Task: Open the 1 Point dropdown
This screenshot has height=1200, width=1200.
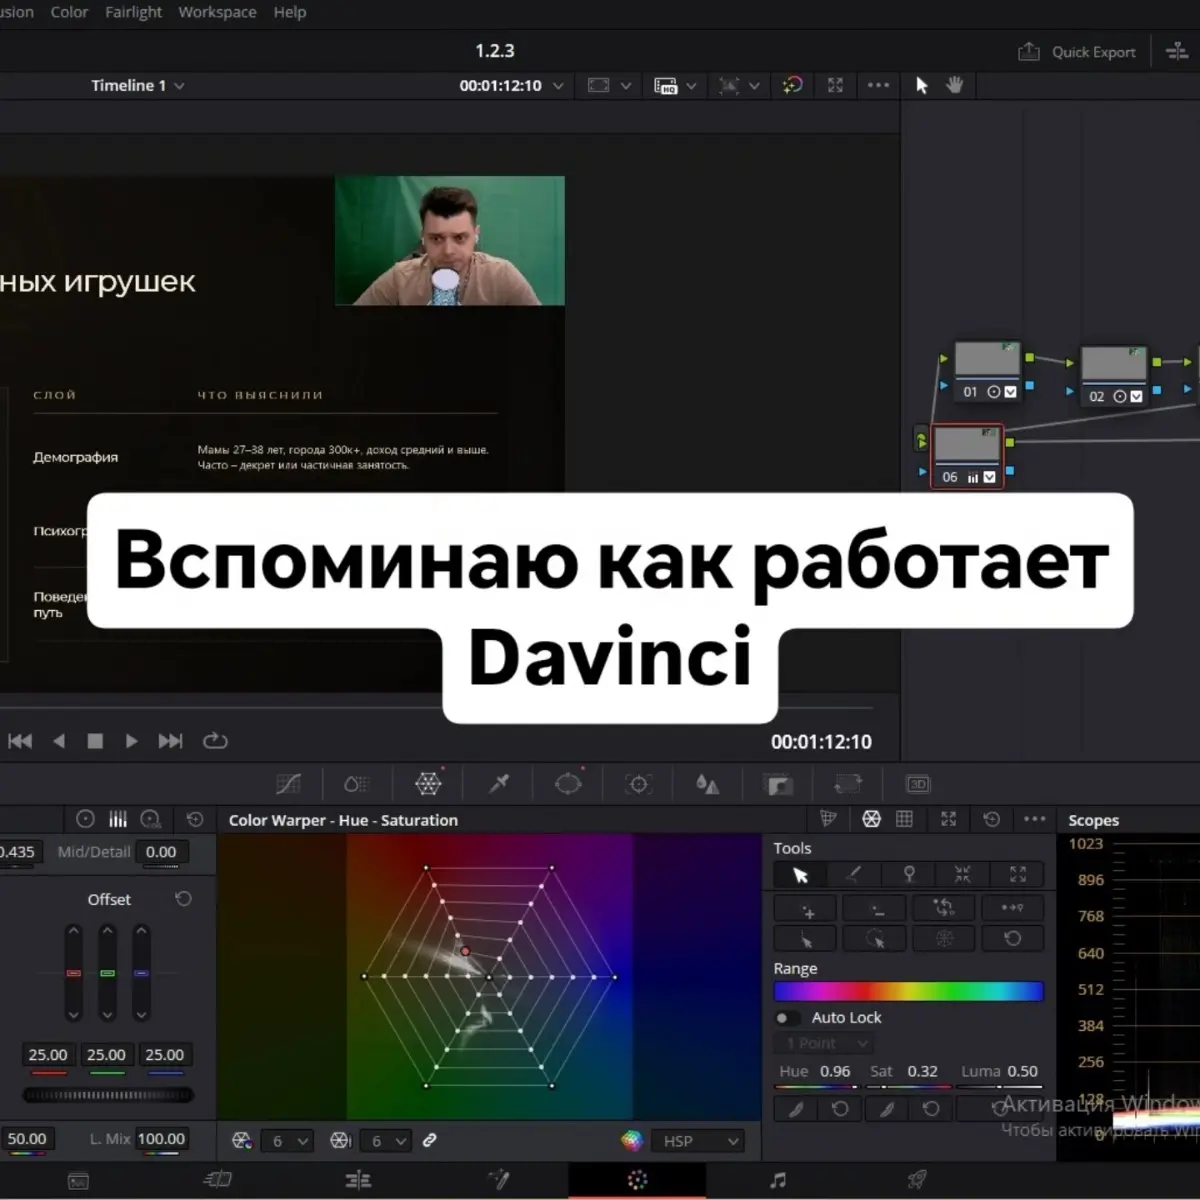Action: coord(824,1044)
